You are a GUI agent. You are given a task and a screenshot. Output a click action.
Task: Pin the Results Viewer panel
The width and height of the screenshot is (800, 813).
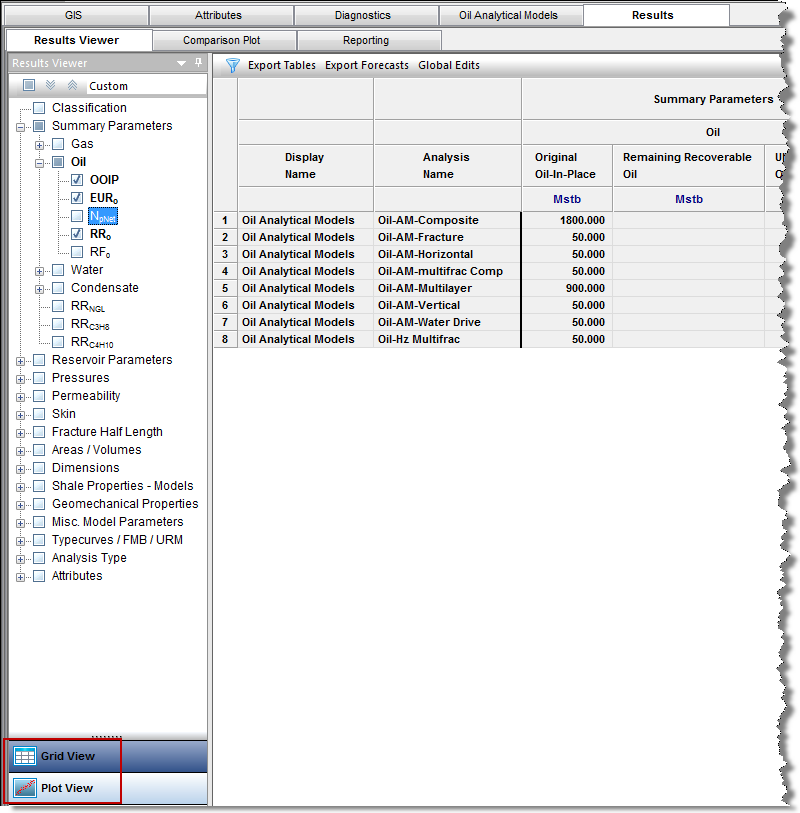198,63
